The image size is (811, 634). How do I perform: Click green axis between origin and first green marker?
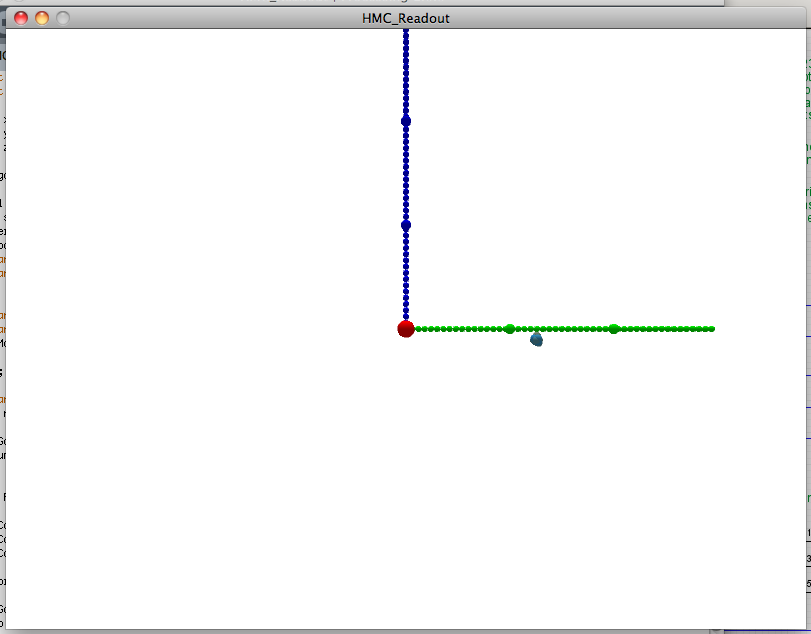click(x=458, y=329)
